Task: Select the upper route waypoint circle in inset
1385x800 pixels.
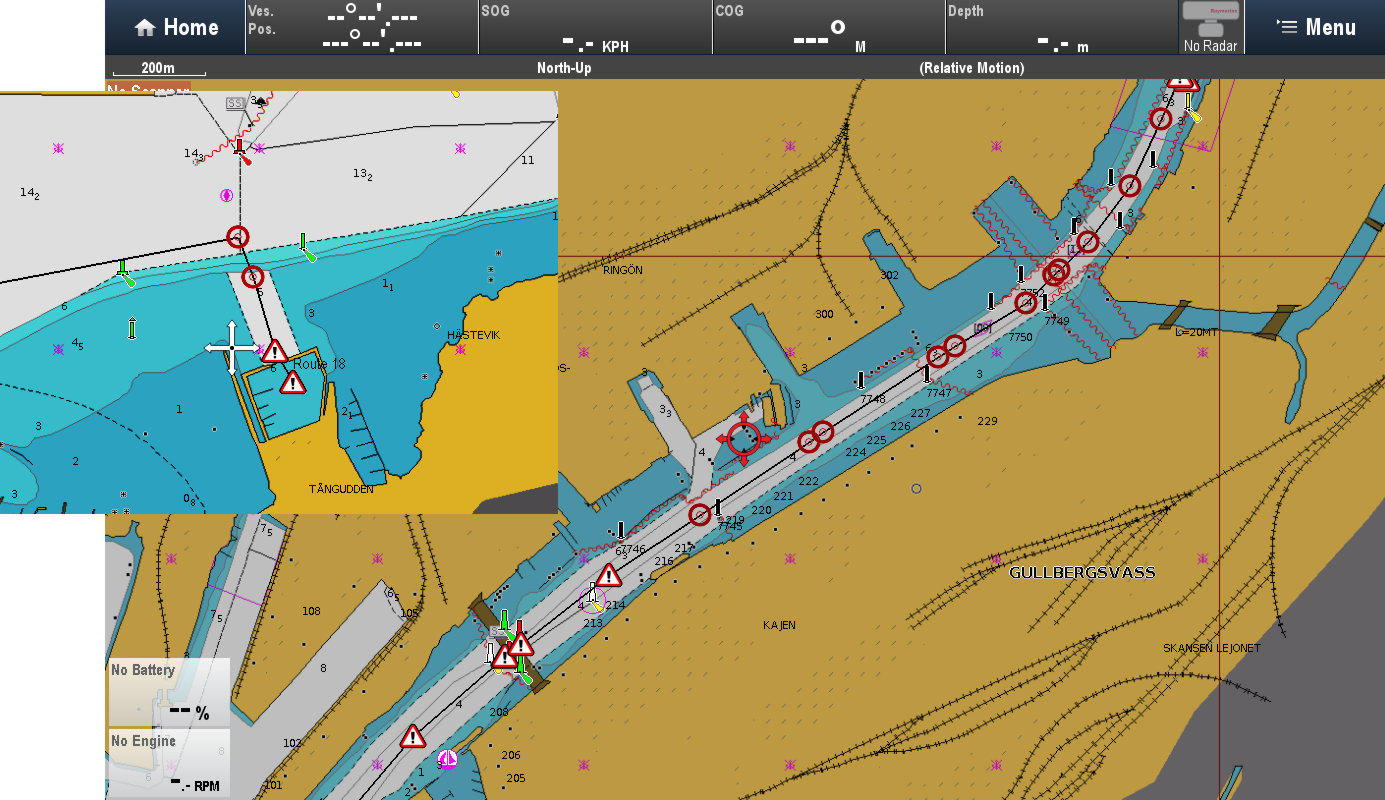Action: click(237, 237)
